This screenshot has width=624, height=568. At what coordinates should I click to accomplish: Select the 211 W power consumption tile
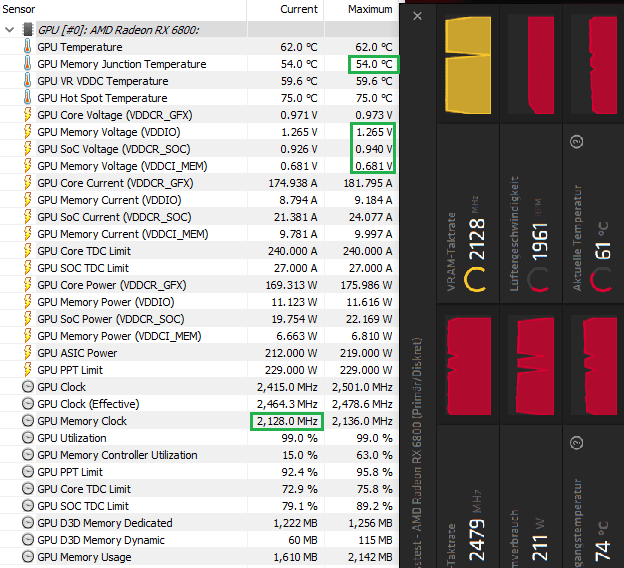pos(530,496)
